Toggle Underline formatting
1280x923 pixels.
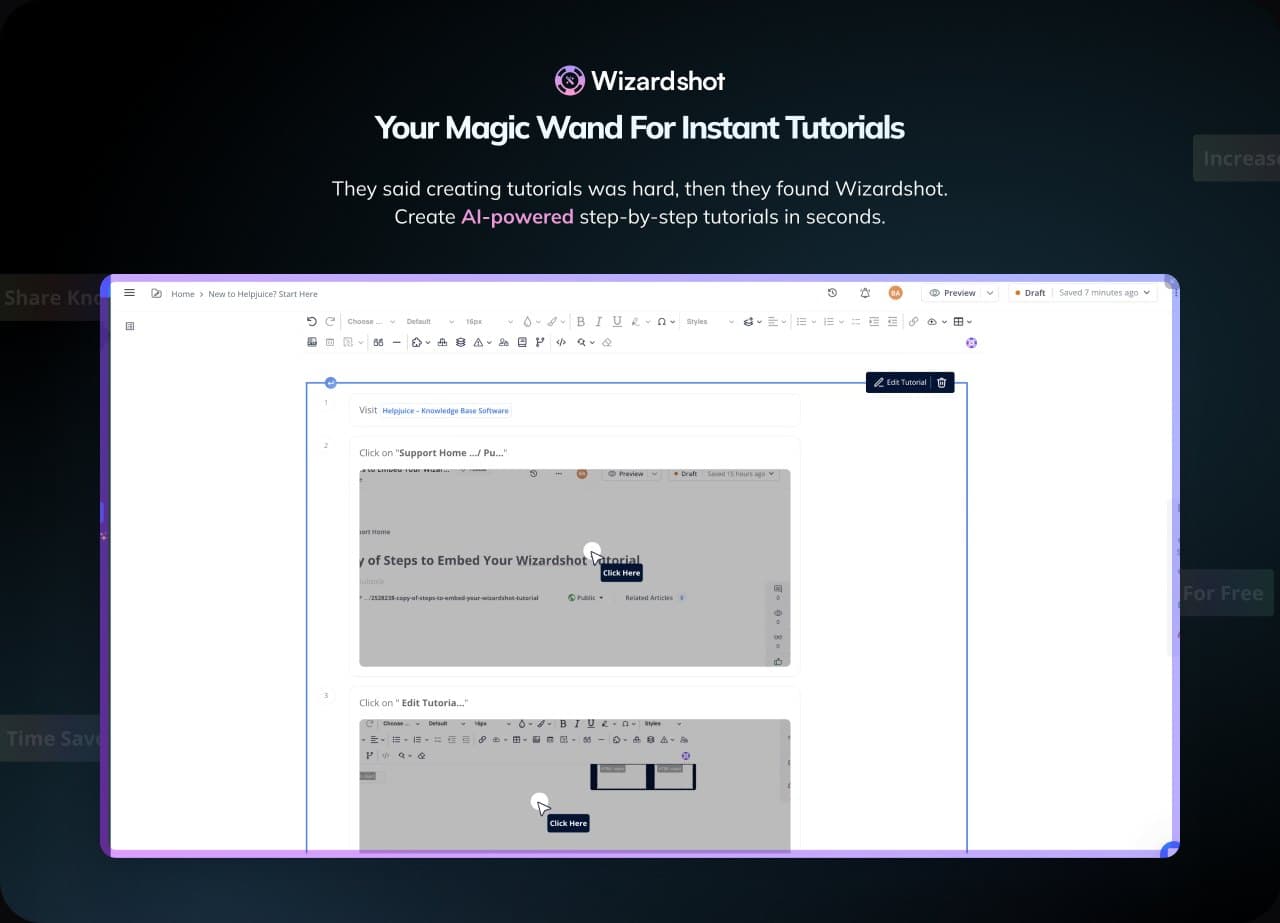point(617,322)
